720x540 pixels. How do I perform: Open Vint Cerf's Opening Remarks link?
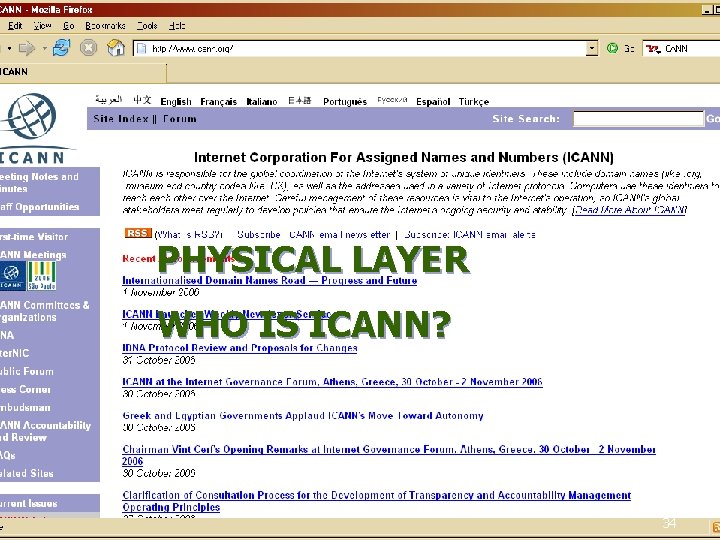pyautogui.click(x=389, y=449)
